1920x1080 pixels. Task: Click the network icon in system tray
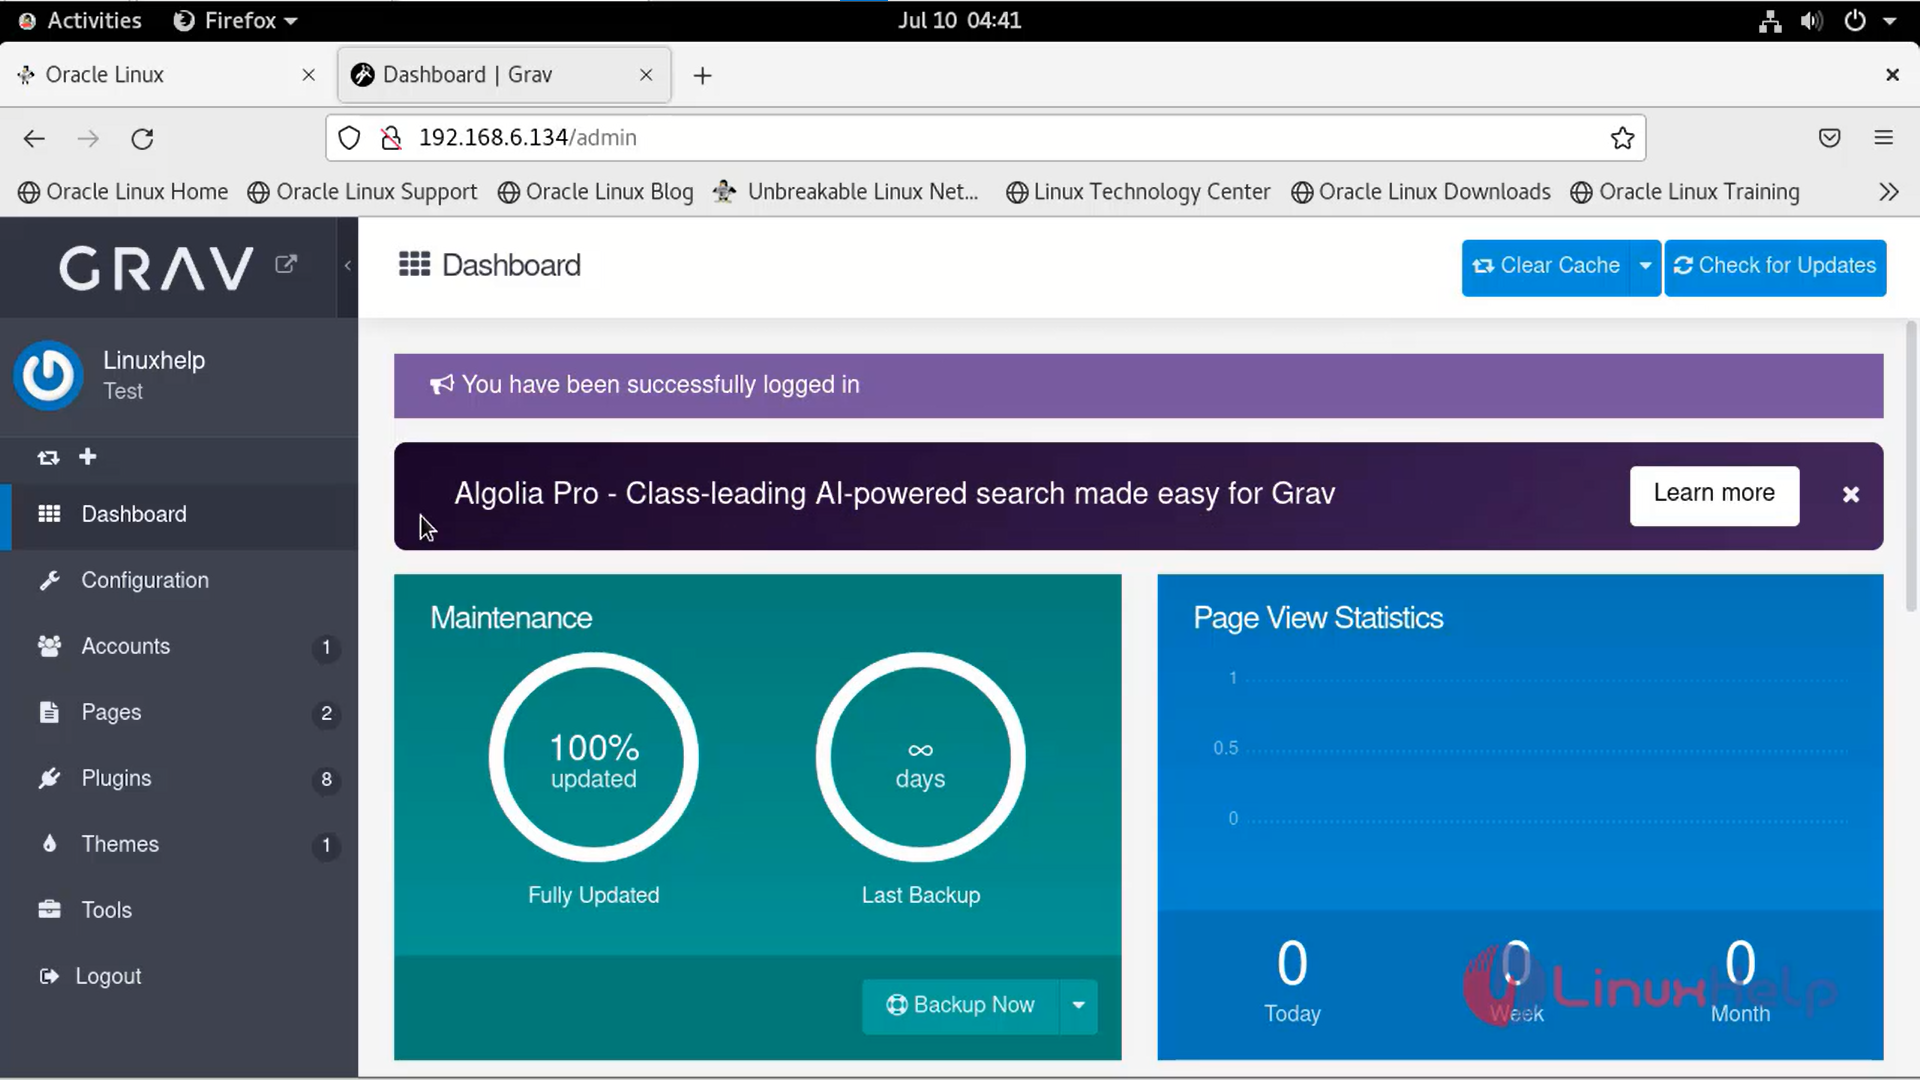[1770, 20]
